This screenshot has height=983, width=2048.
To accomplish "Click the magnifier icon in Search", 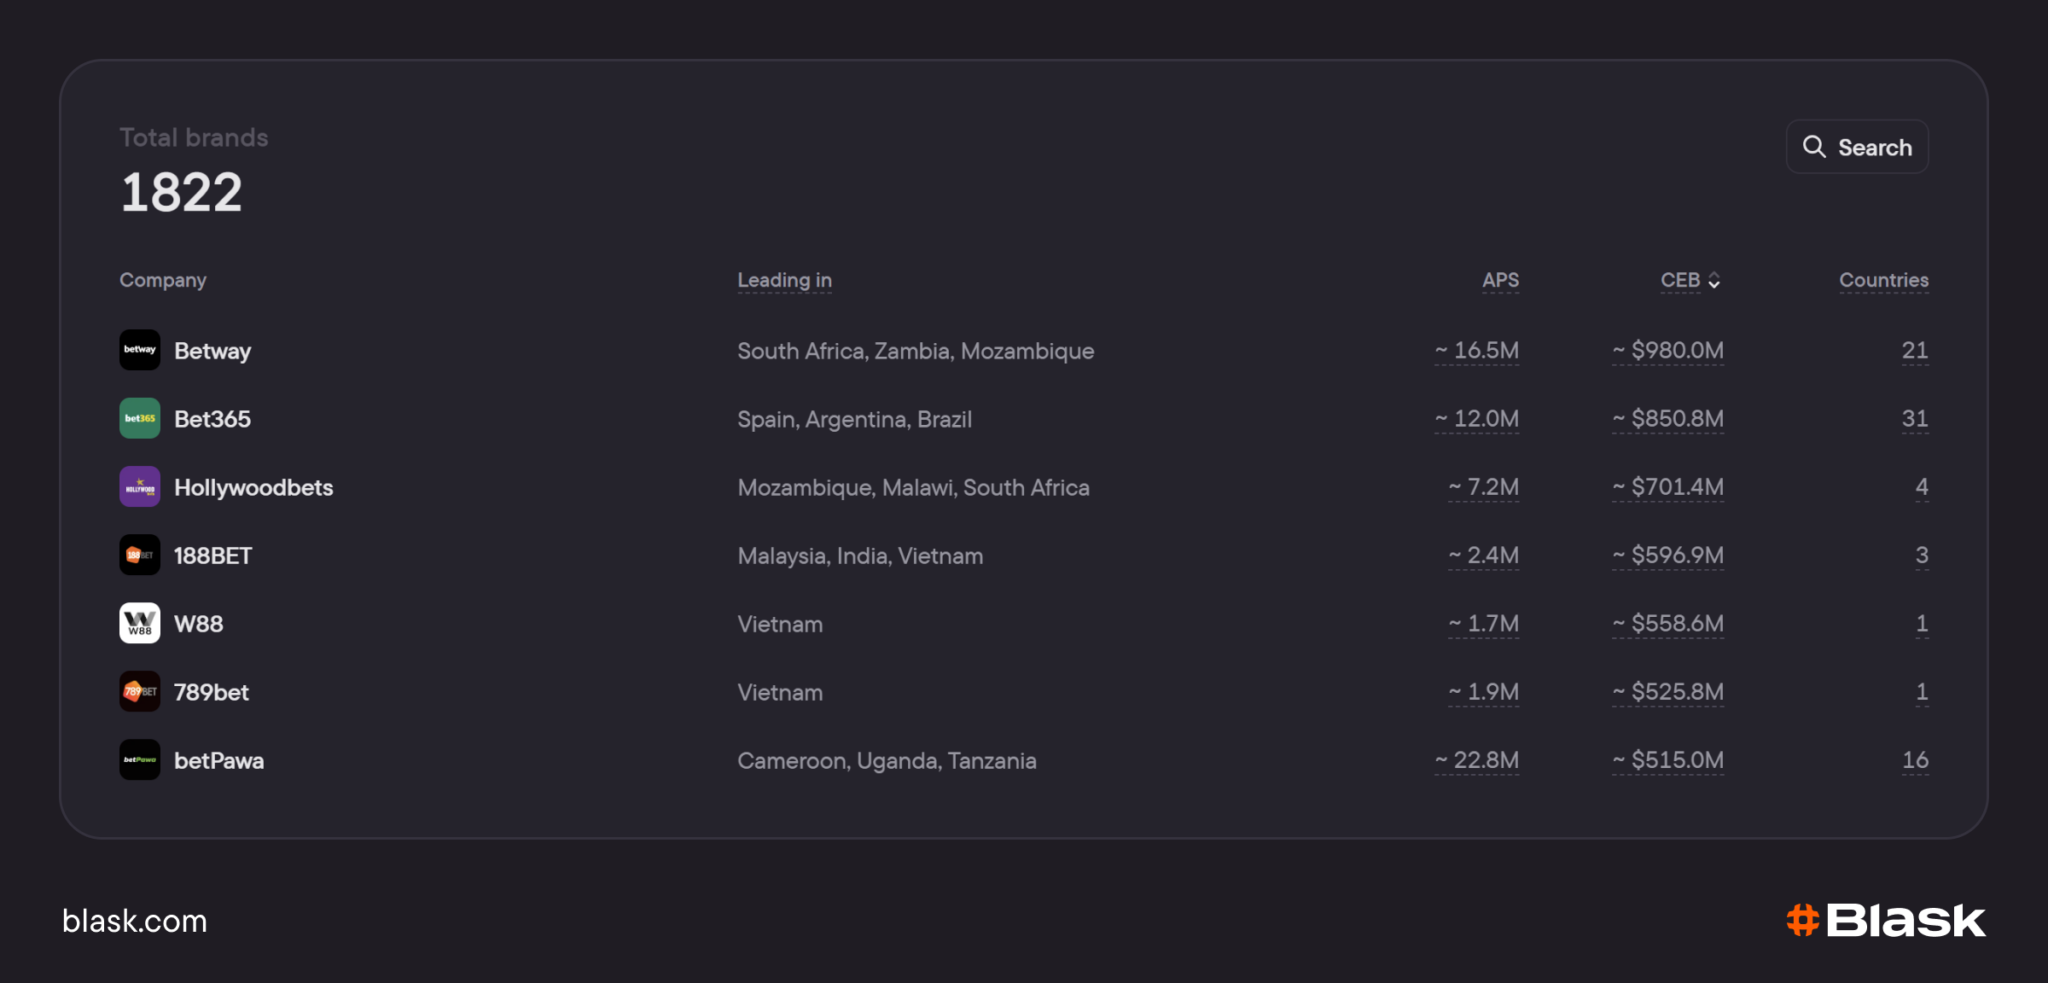I will [x=1814, y=147].
